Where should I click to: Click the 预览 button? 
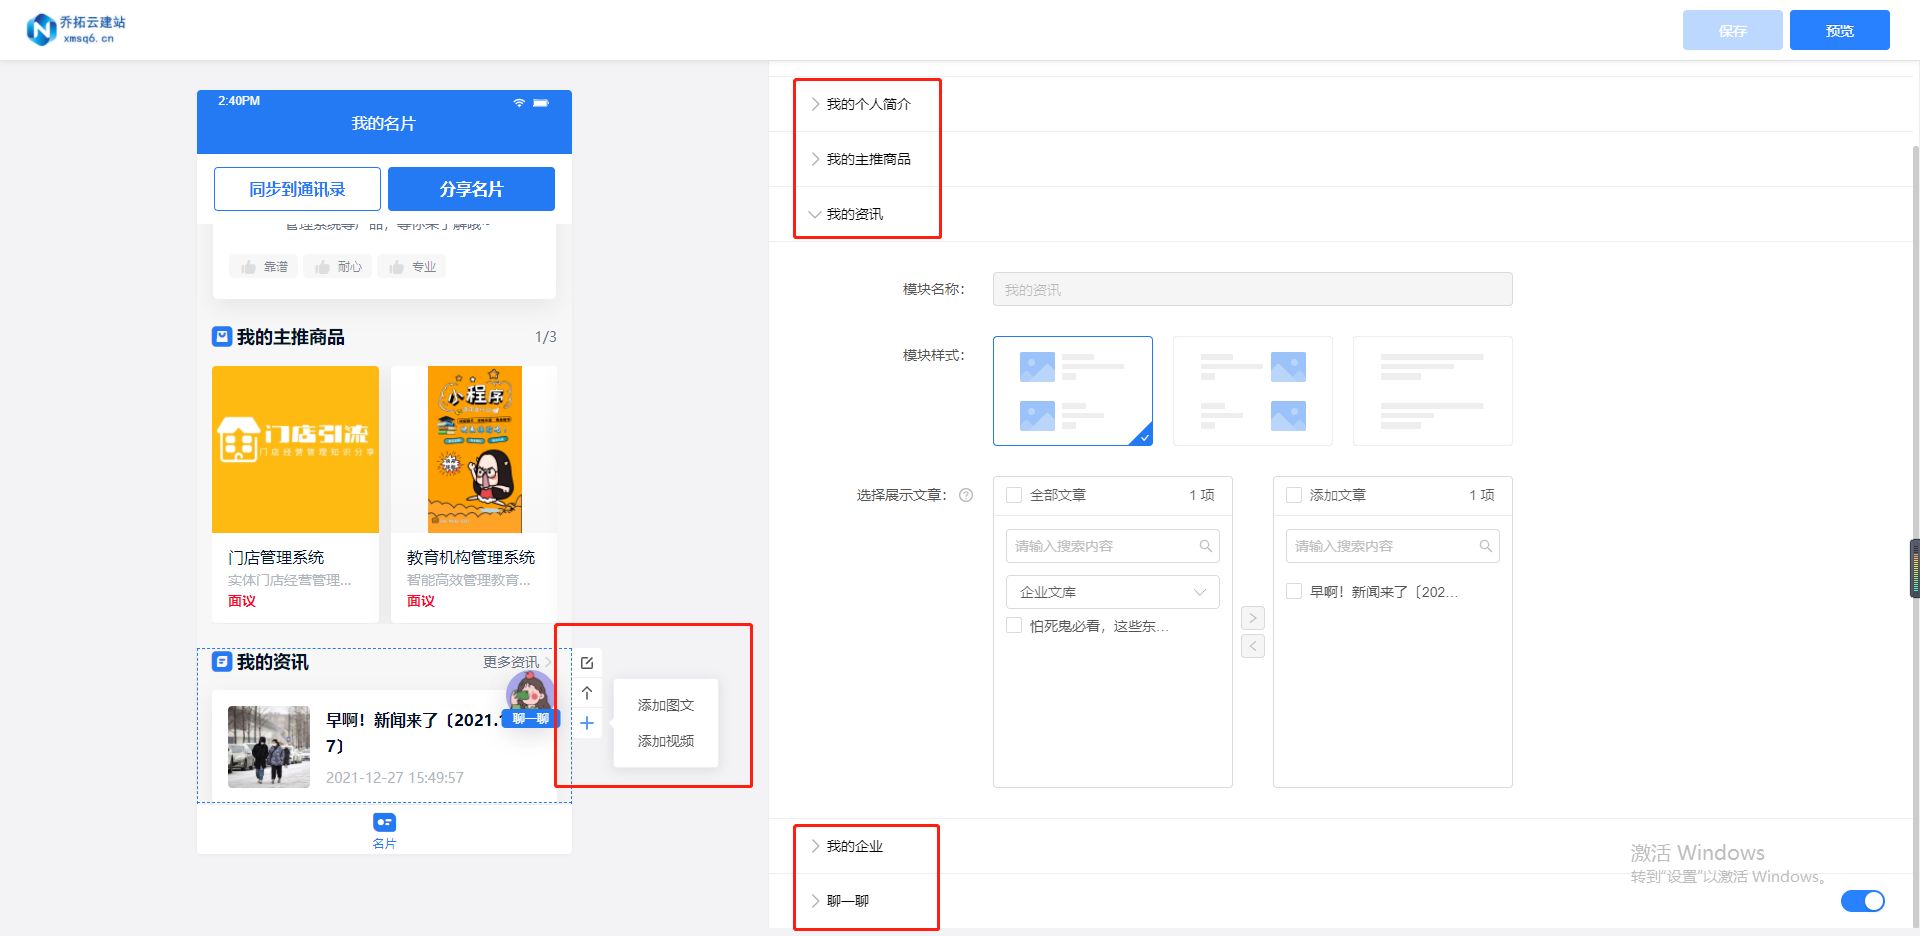pyautogui.click(x=1840, y=30)
